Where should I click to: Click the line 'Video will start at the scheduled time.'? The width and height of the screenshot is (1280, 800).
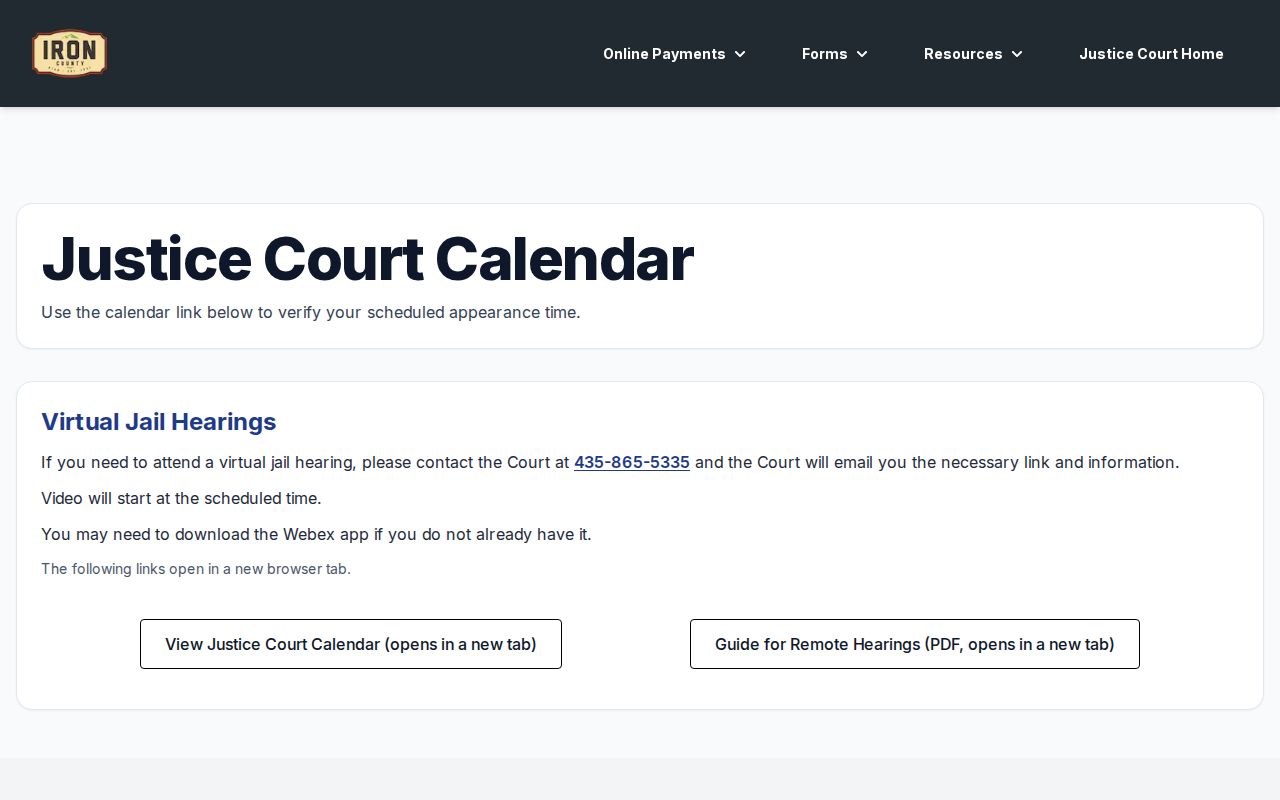(181, 498)
